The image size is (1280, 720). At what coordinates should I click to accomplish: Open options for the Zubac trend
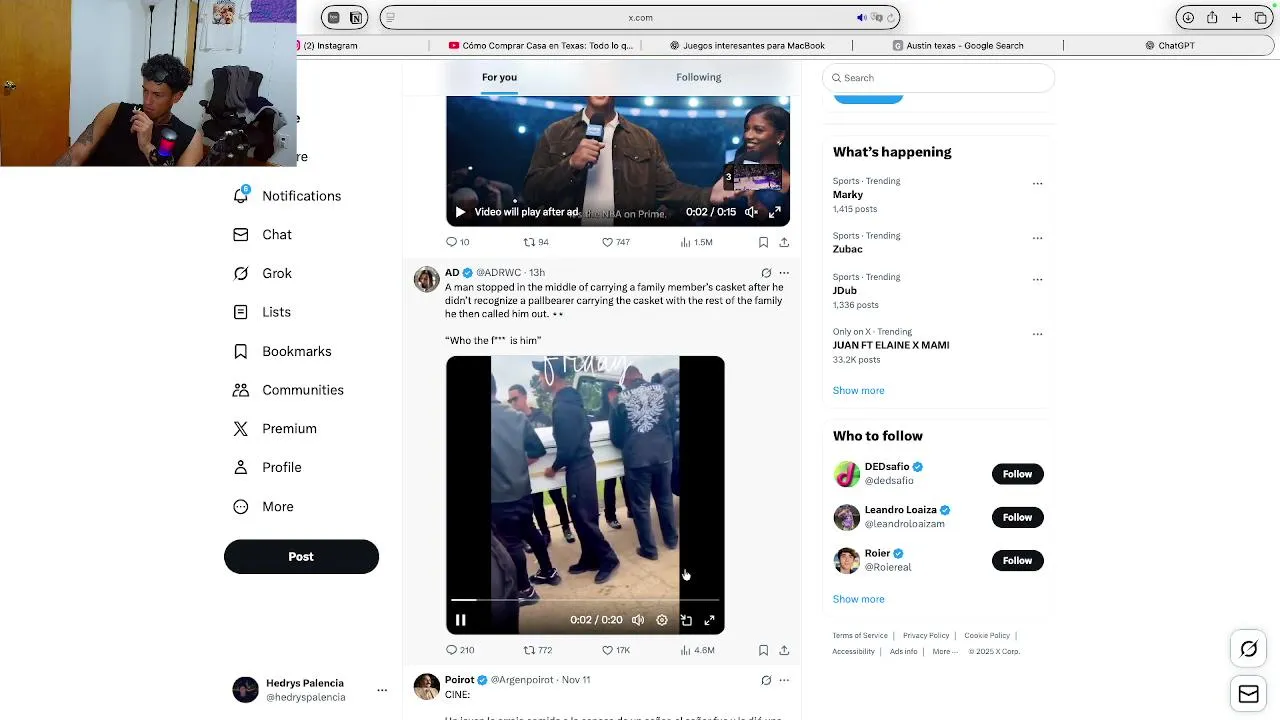point(1037,238)
